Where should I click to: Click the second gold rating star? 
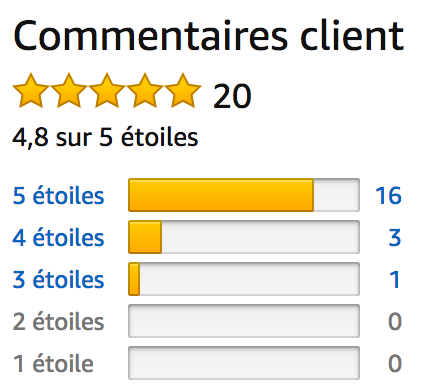(x=69, y=91)
